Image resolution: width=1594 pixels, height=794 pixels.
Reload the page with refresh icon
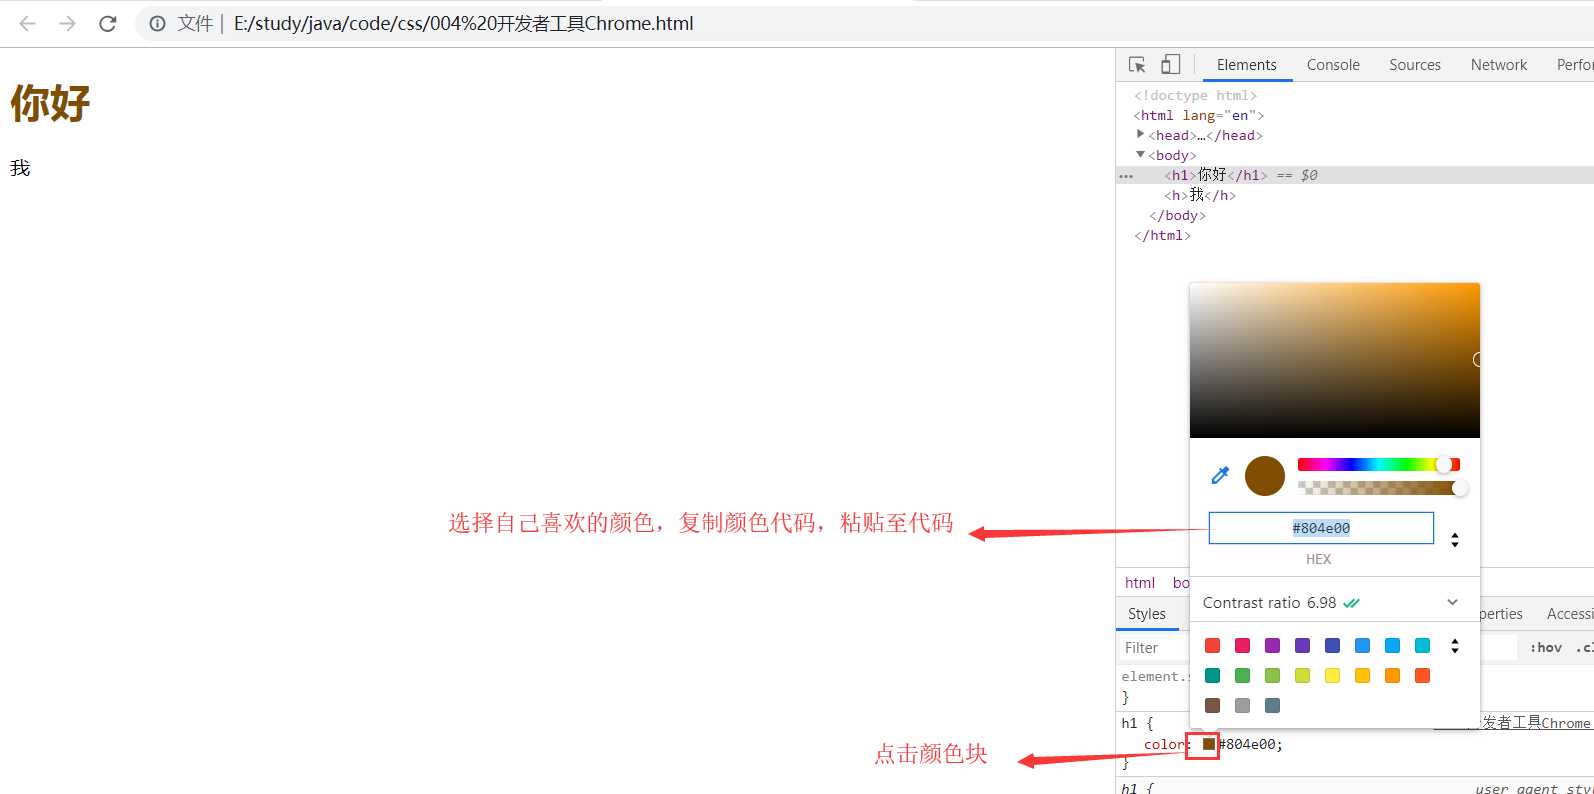tap(108, 23)
